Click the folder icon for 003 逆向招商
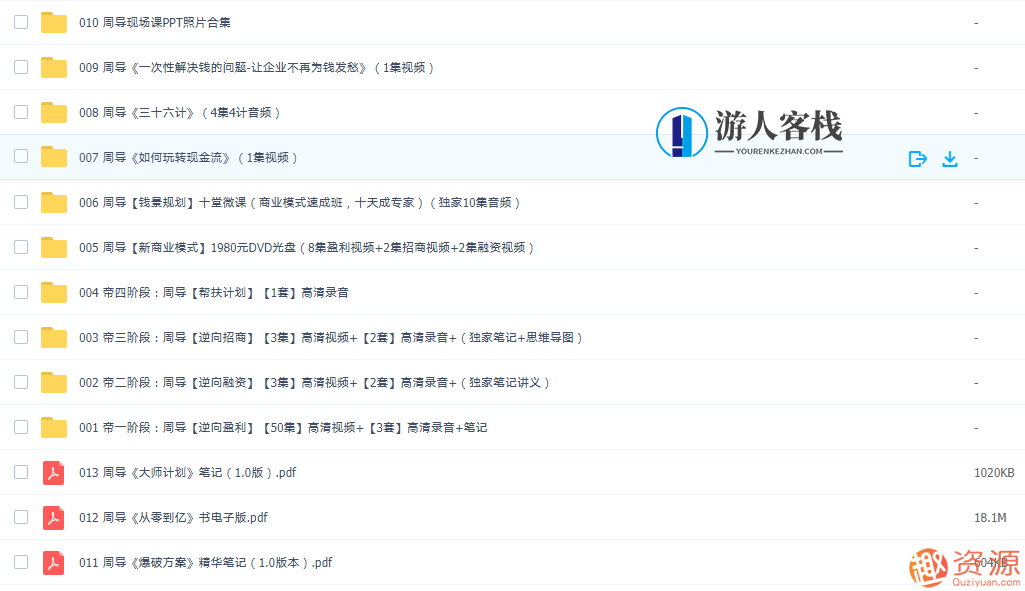This screenshot has width=1025, height=591. point(52,337)
